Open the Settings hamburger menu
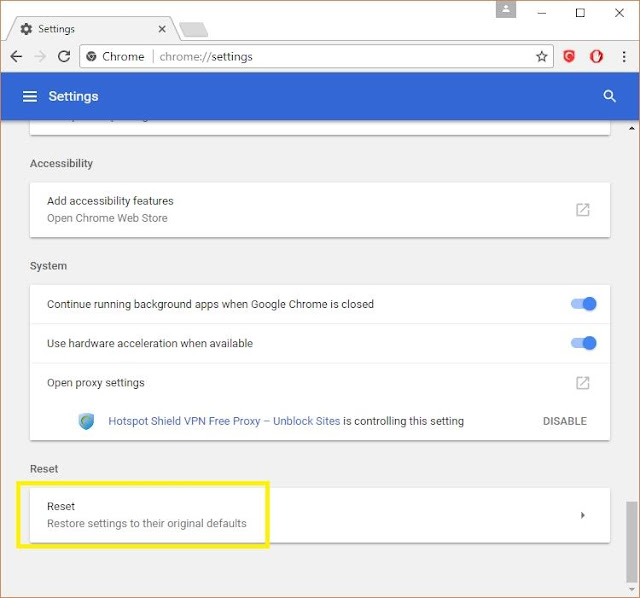The width and height of the screenshot is (640, 598). click(x=30, y=96)
